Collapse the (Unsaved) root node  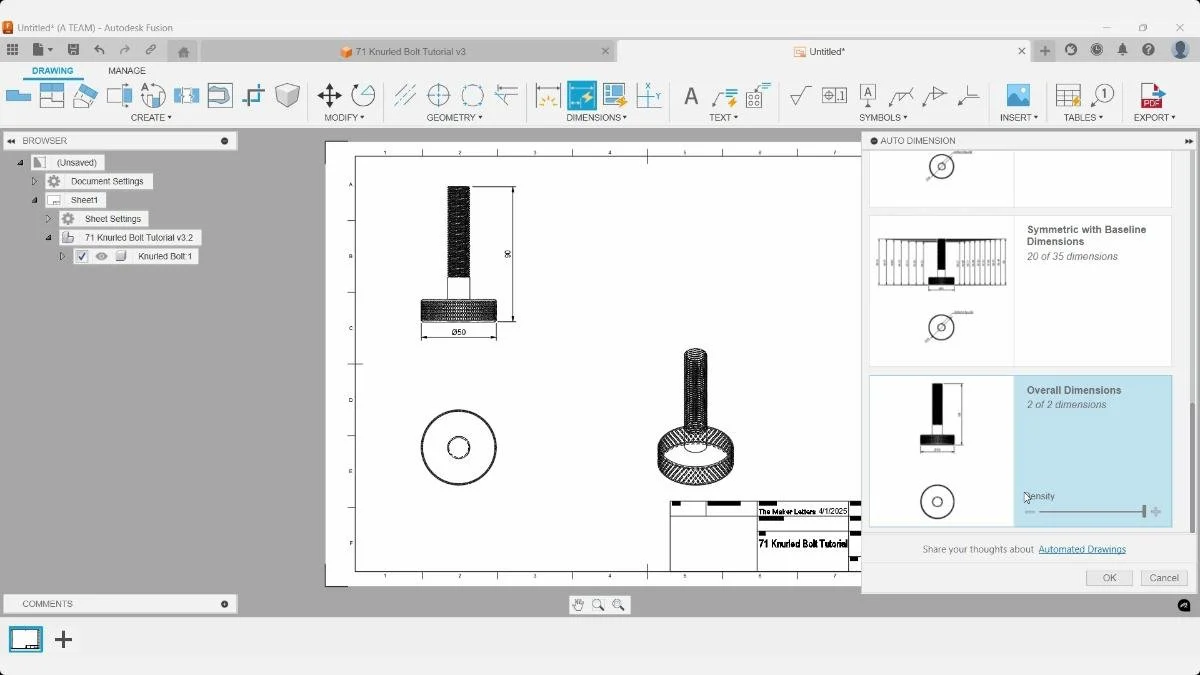tap(20, 162)
